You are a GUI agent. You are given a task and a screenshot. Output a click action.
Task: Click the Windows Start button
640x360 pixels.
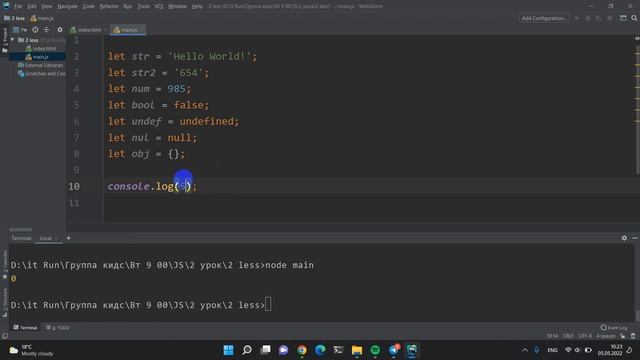pos(229,350)
